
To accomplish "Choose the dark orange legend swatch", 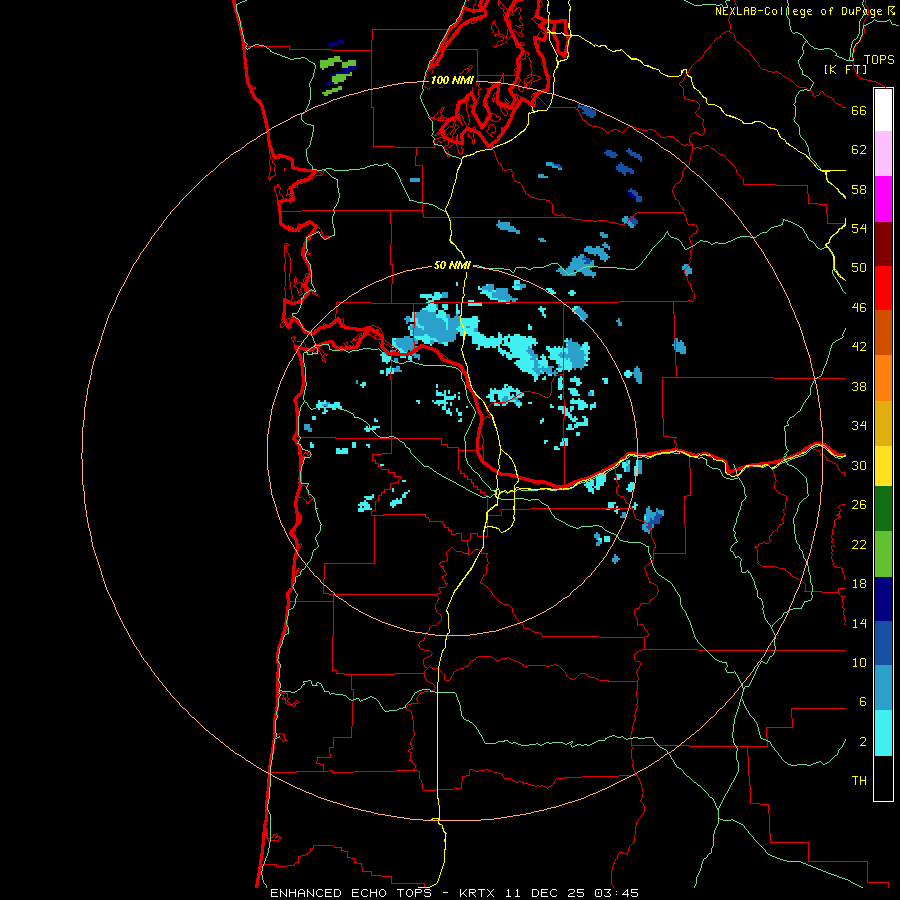I will click(883, 332).
